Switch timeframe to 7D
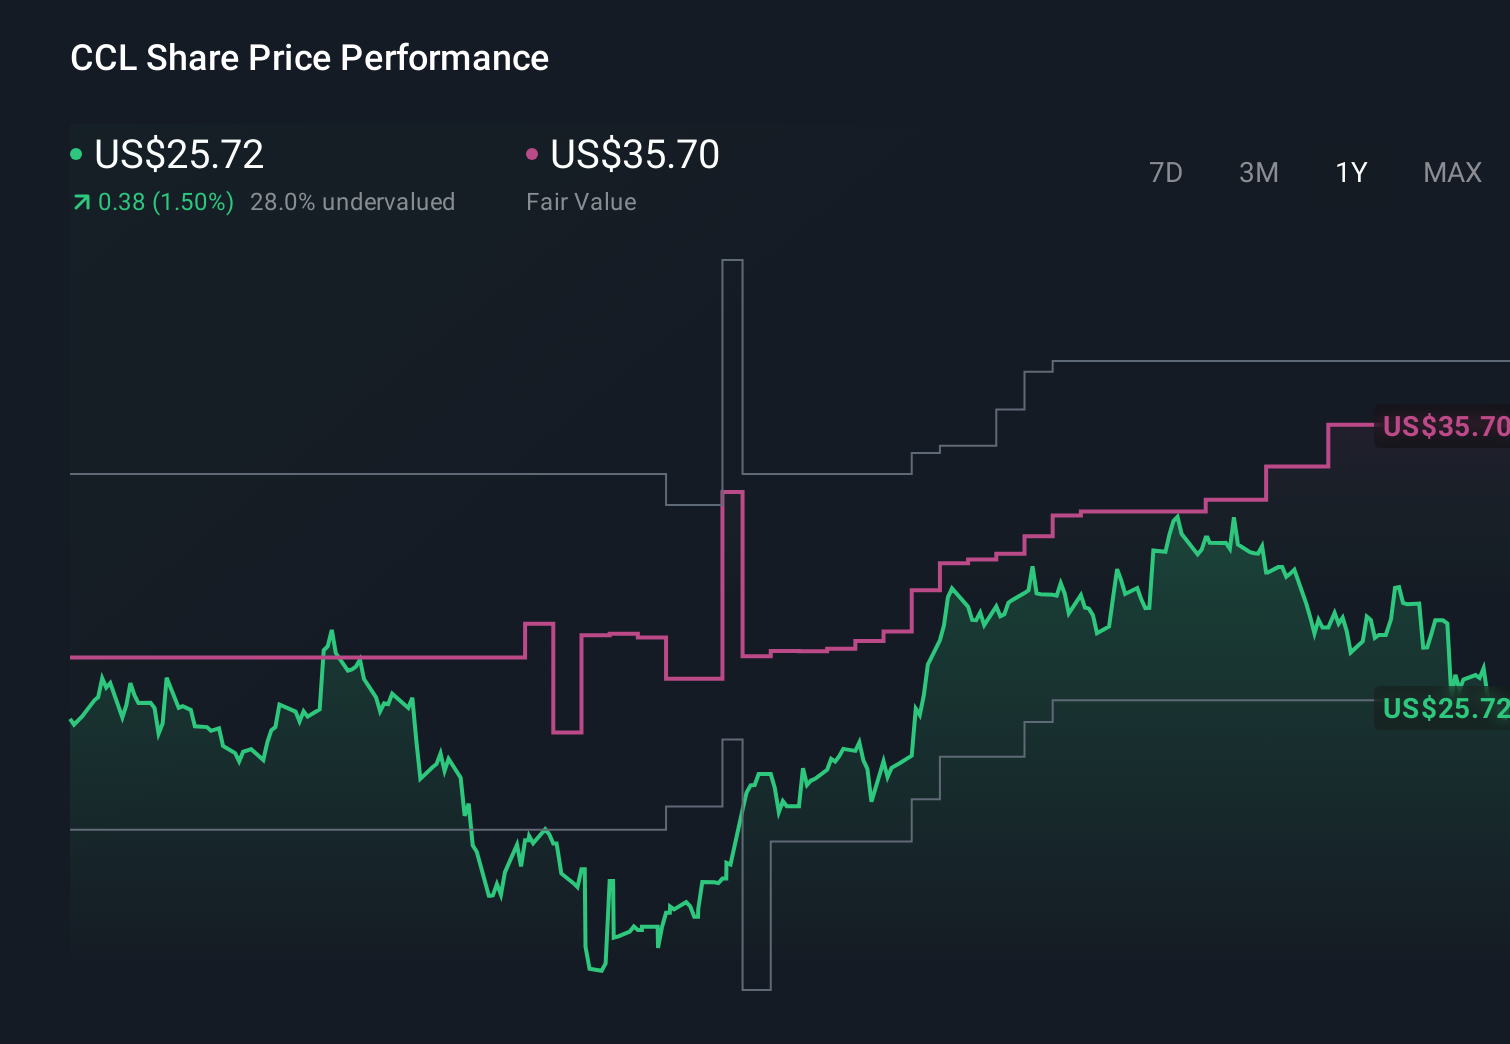This screenshot has height=1044, width=1510. pos(1166,172)
